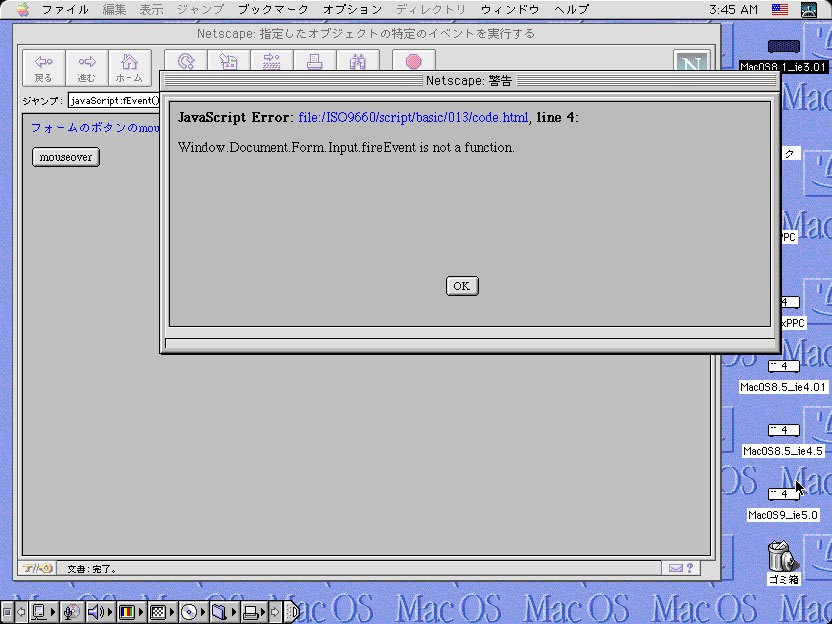Image resolution: width=832 pixels, height=624 pixels.
Task: Open the Apple menu
Action: 22,10
